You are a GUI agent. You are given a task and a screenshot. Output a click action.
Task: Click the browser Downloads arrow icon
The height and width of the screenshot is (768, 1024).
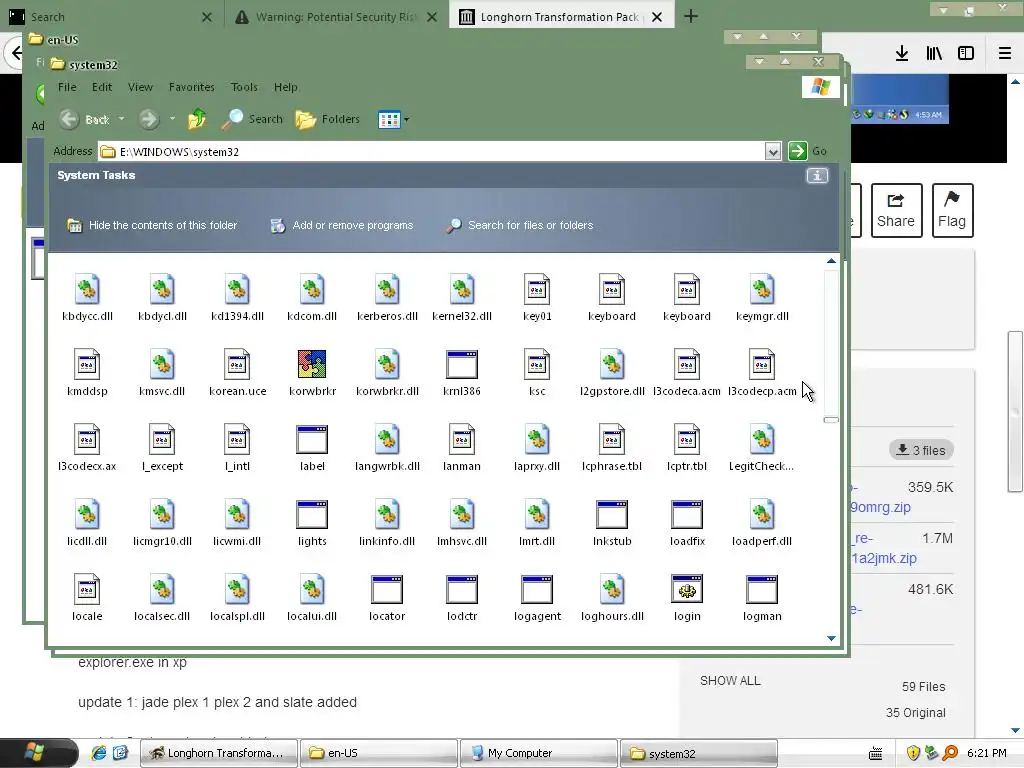[x=901, y=53]
